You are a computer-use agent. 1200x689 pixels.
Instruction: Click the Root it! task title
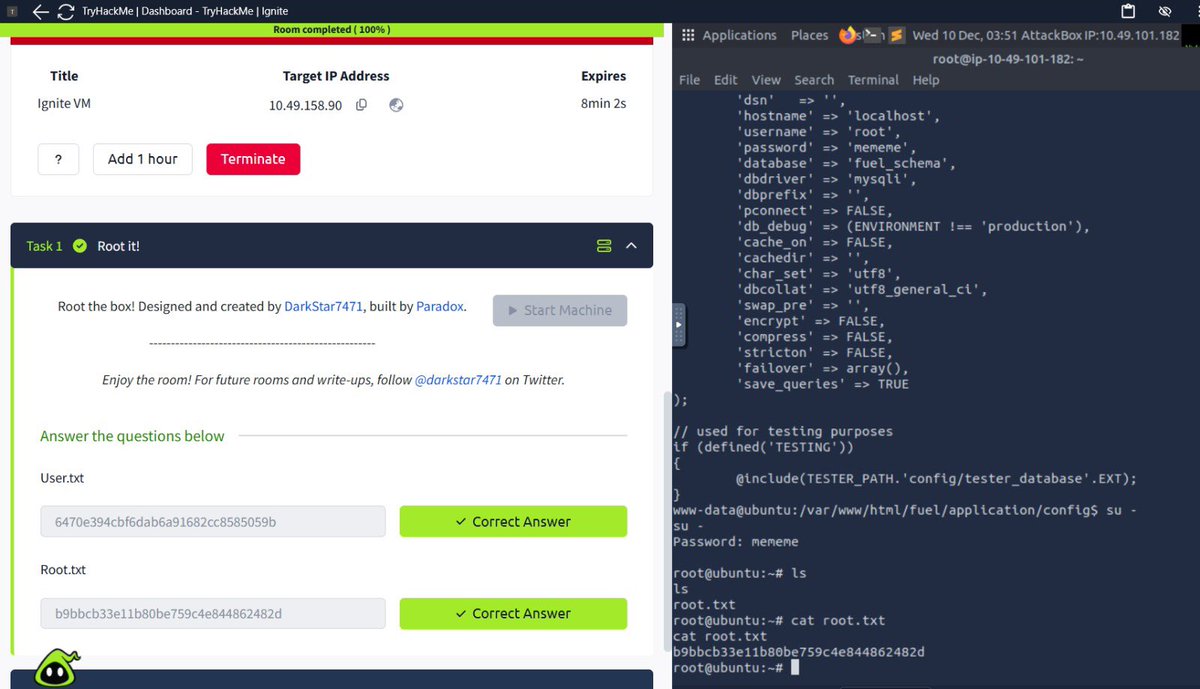119,246
